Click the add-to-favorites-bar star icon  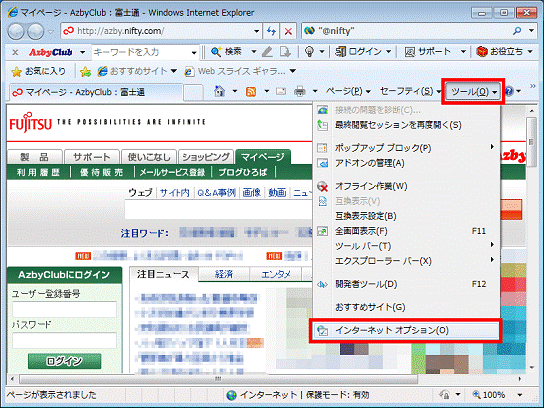point(85,71)
